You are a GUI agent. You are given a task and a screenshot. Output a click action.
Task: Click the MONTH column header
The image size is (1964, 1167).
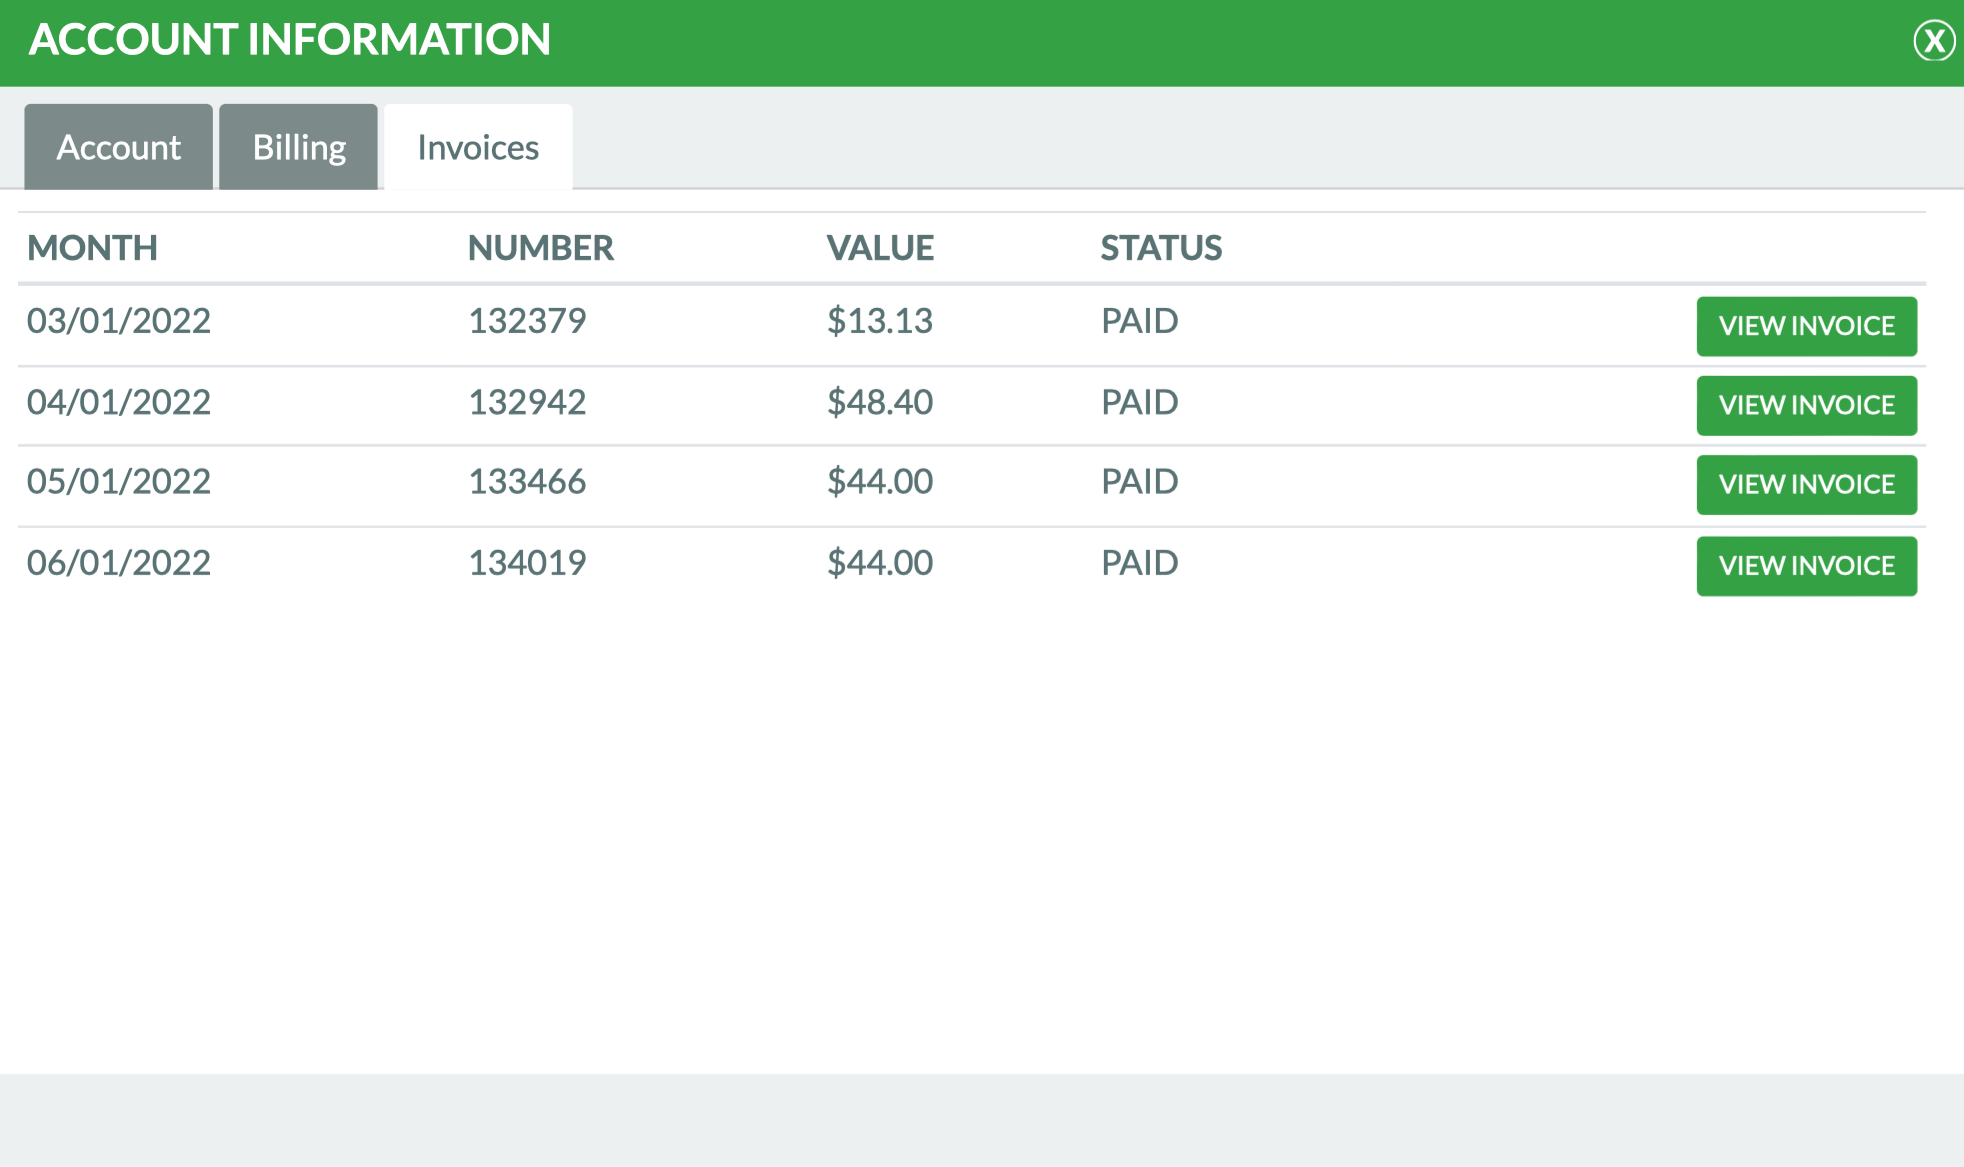(x=92, y=247)
